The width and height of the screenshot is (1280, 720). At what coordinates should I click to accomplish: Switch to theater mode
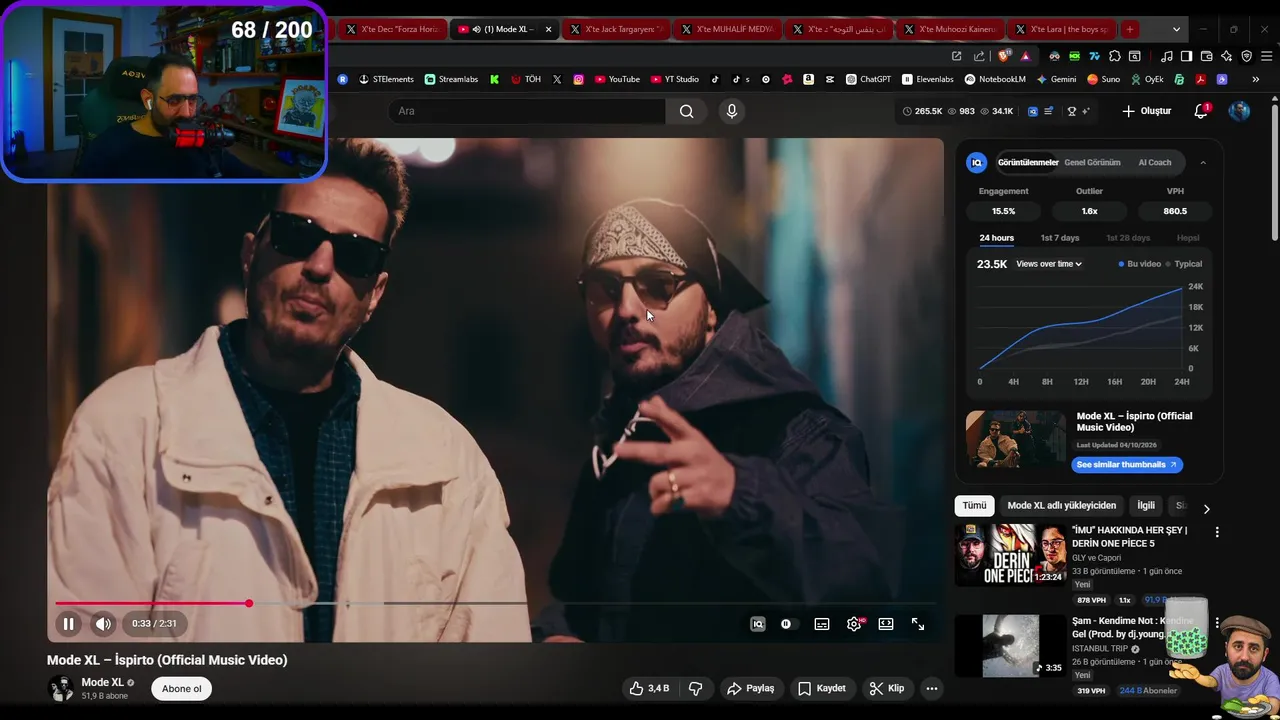(x=886, y=624)
